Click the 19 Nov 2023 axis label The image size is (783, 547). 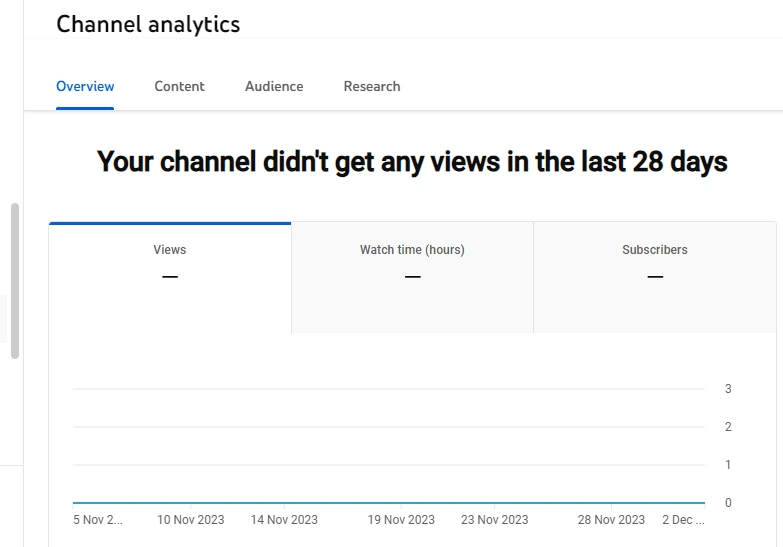(401, 520)
